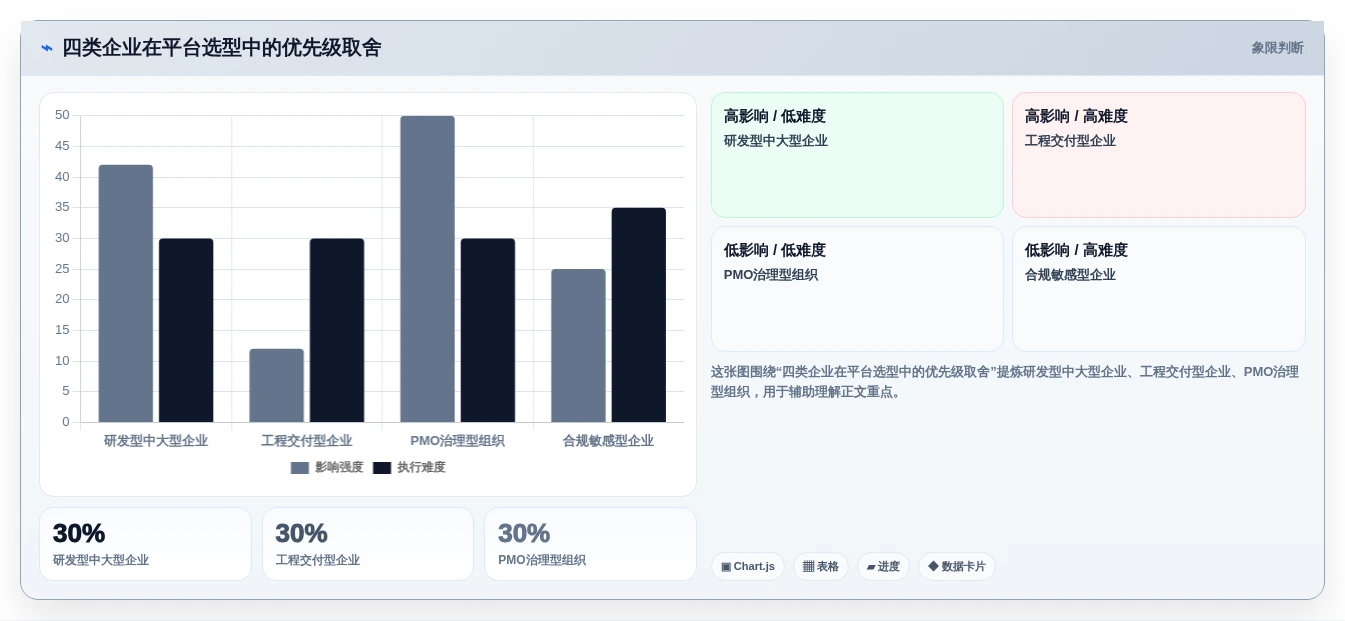The width and height of the screenshot is (1345, 621).
Task: Open the 低影响 / 高难度 quadrant card
Action: 1159,289
